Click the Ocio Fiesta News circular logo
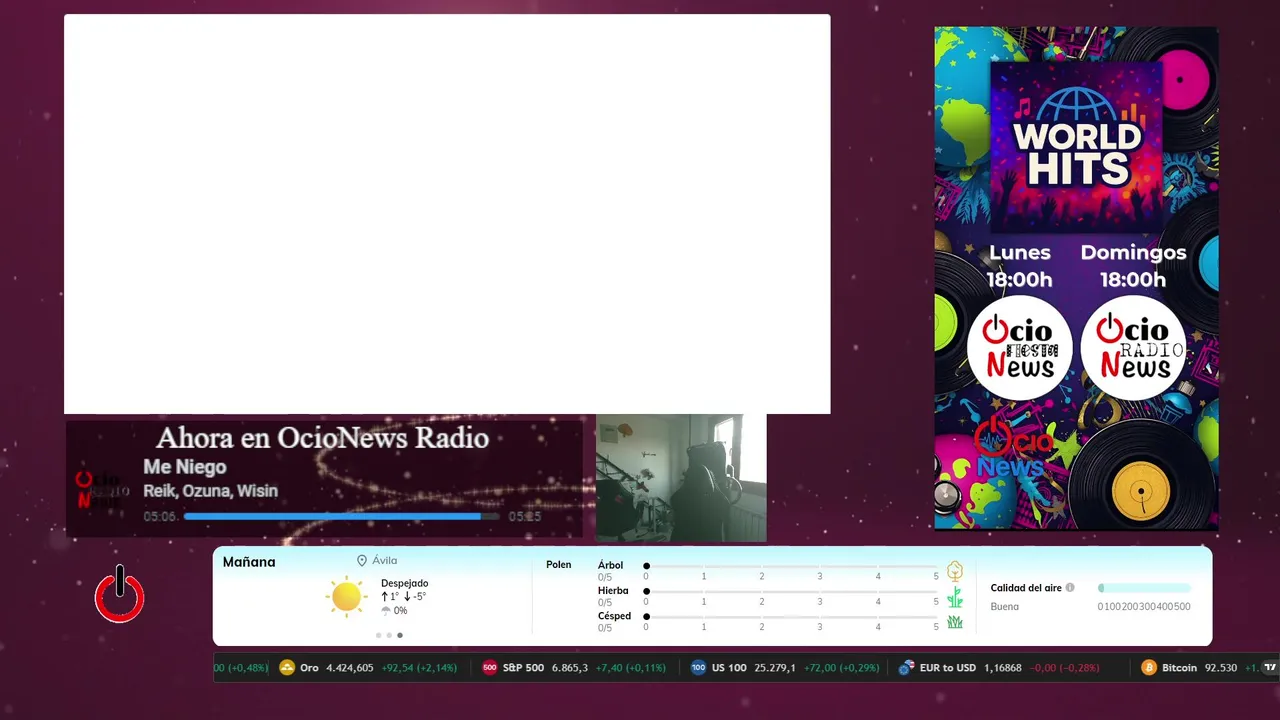Viewport: 1280px width, 720px height. tap(1019, 348)
